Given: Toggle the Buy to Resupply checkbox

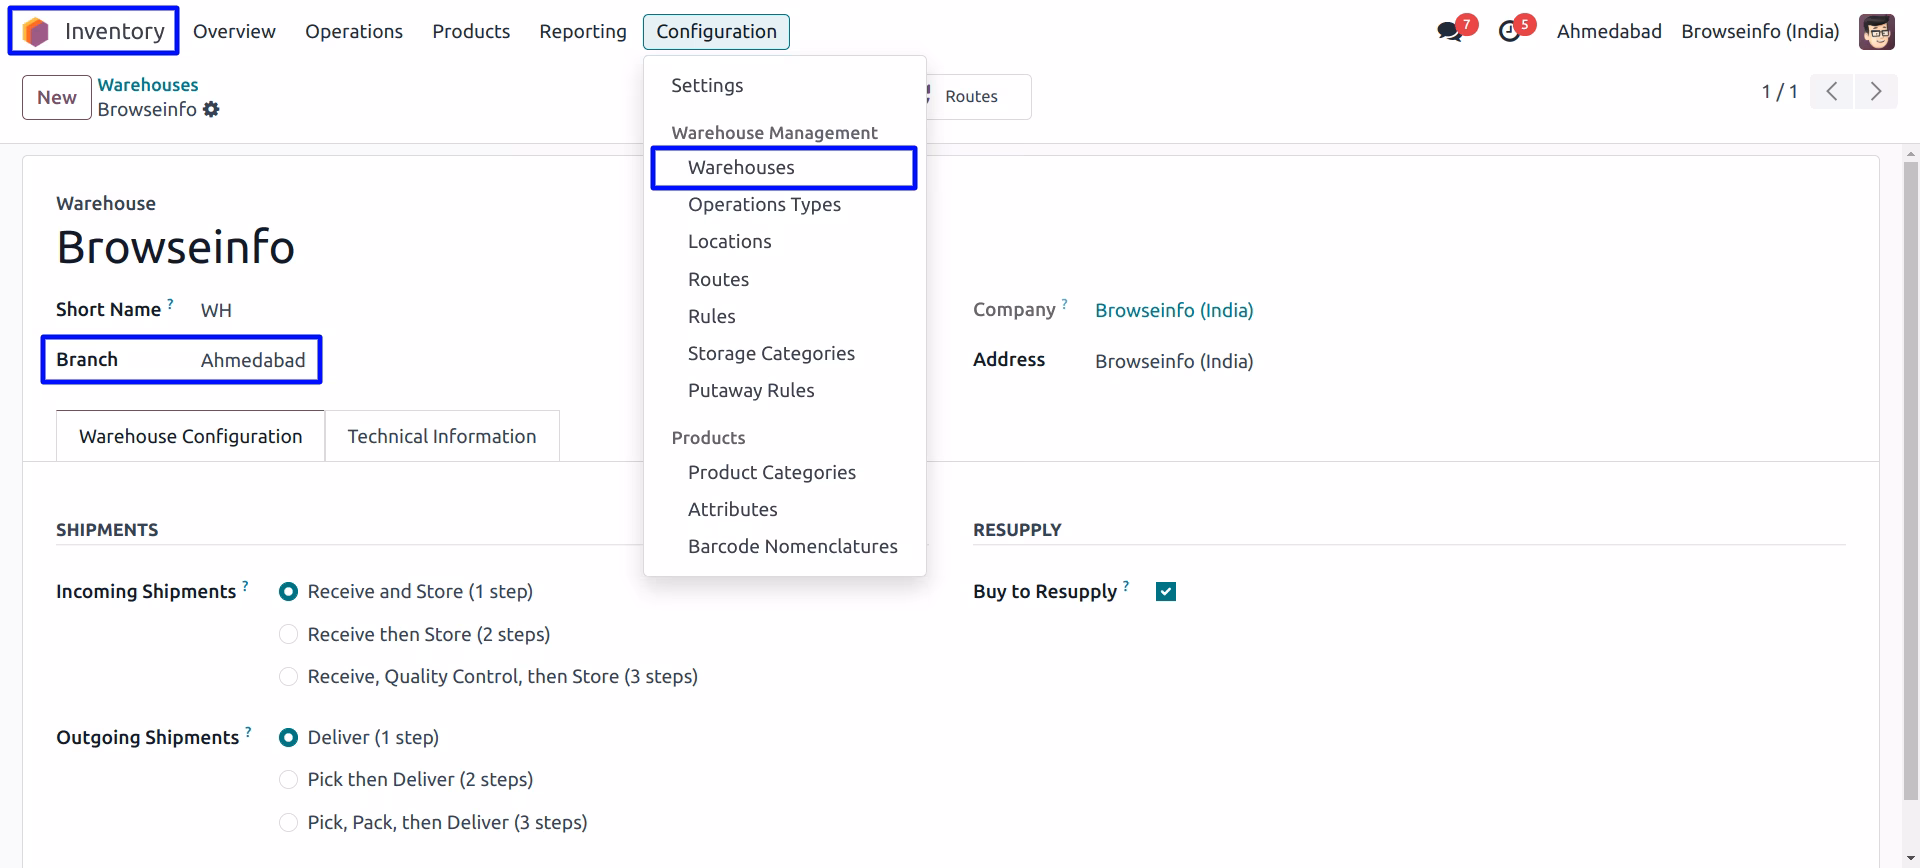Looking at the screenshot, I should [1166, 592].
